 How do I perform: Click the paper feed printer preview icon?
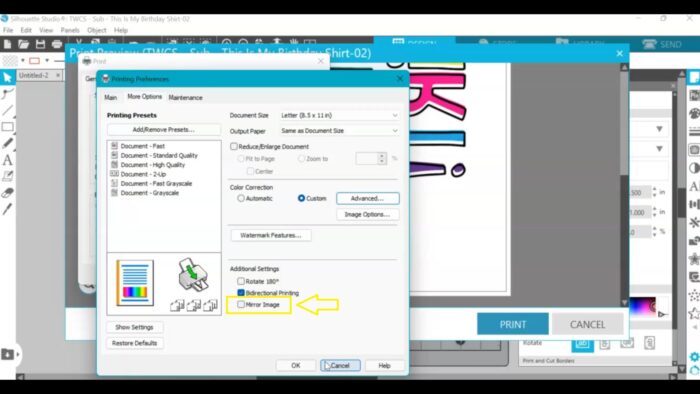[193, 274]
